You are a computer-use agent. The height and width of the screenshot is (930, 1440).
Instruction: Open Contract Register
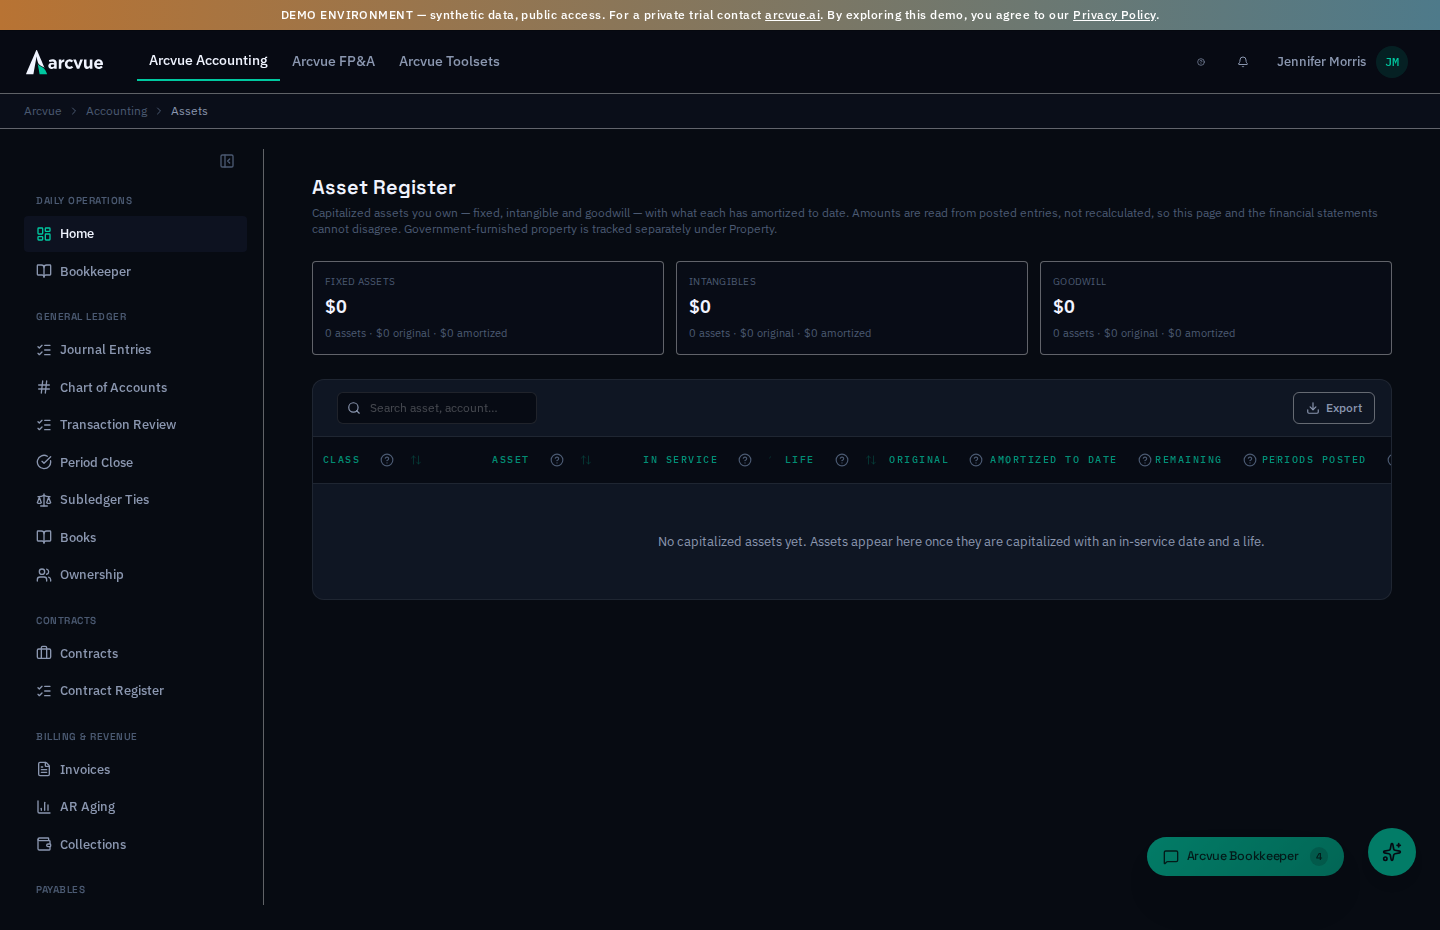[x=135, y=691]
